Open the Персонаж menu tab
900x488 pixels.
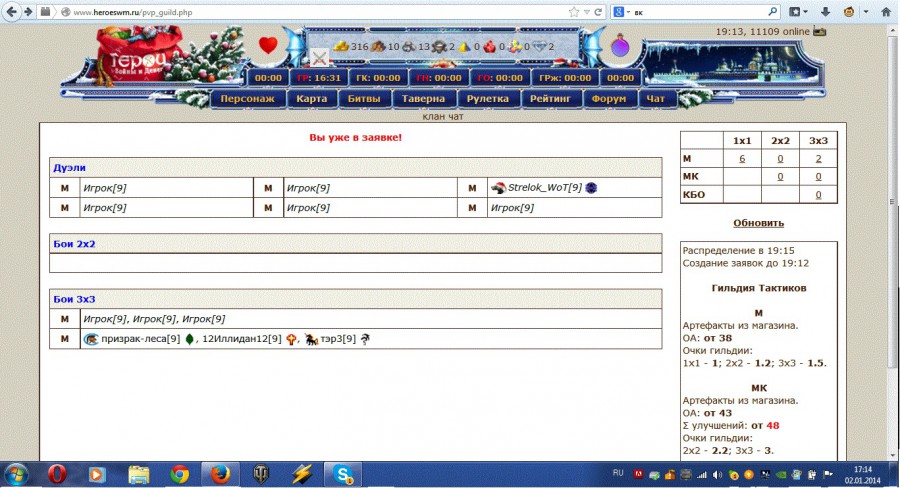(247, 99)
